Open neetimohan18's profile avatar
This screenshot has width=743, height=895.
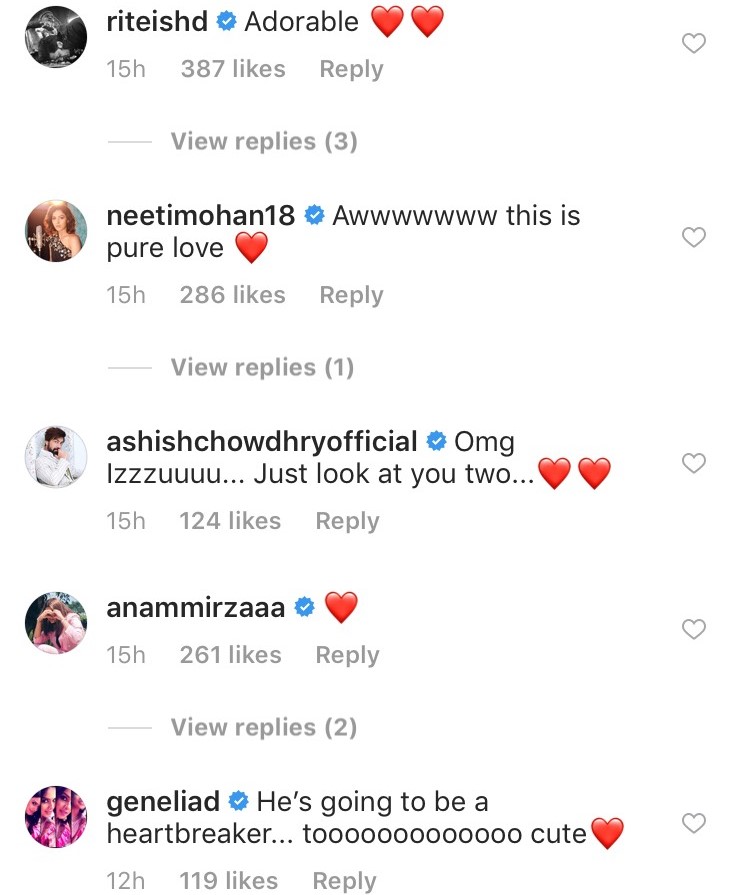tap(56, 231)
